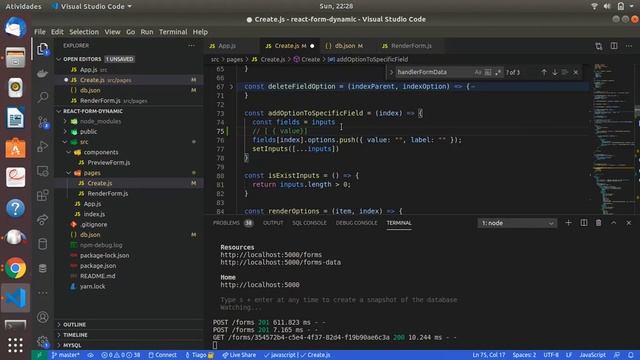Open the Source Control view
The image size is (640, 360).
point(42,122)
